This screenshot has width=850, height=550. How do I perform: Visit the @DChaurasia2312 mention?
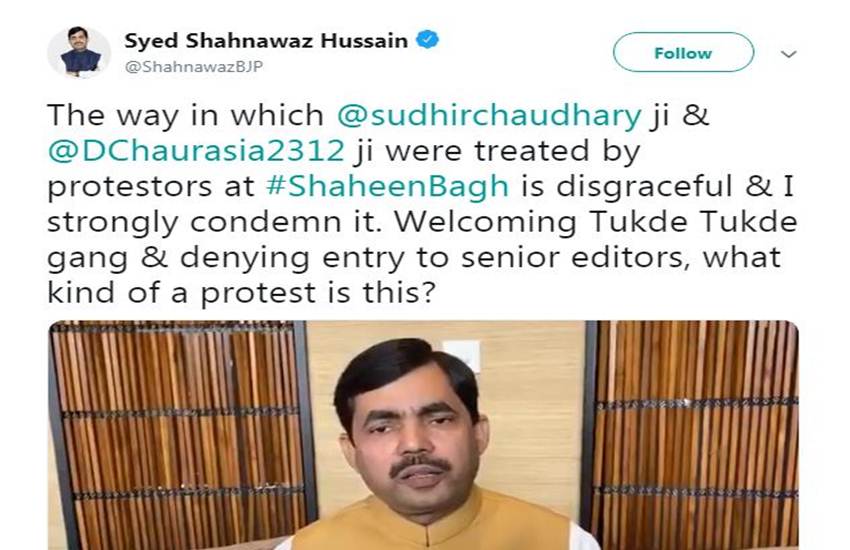196,151
